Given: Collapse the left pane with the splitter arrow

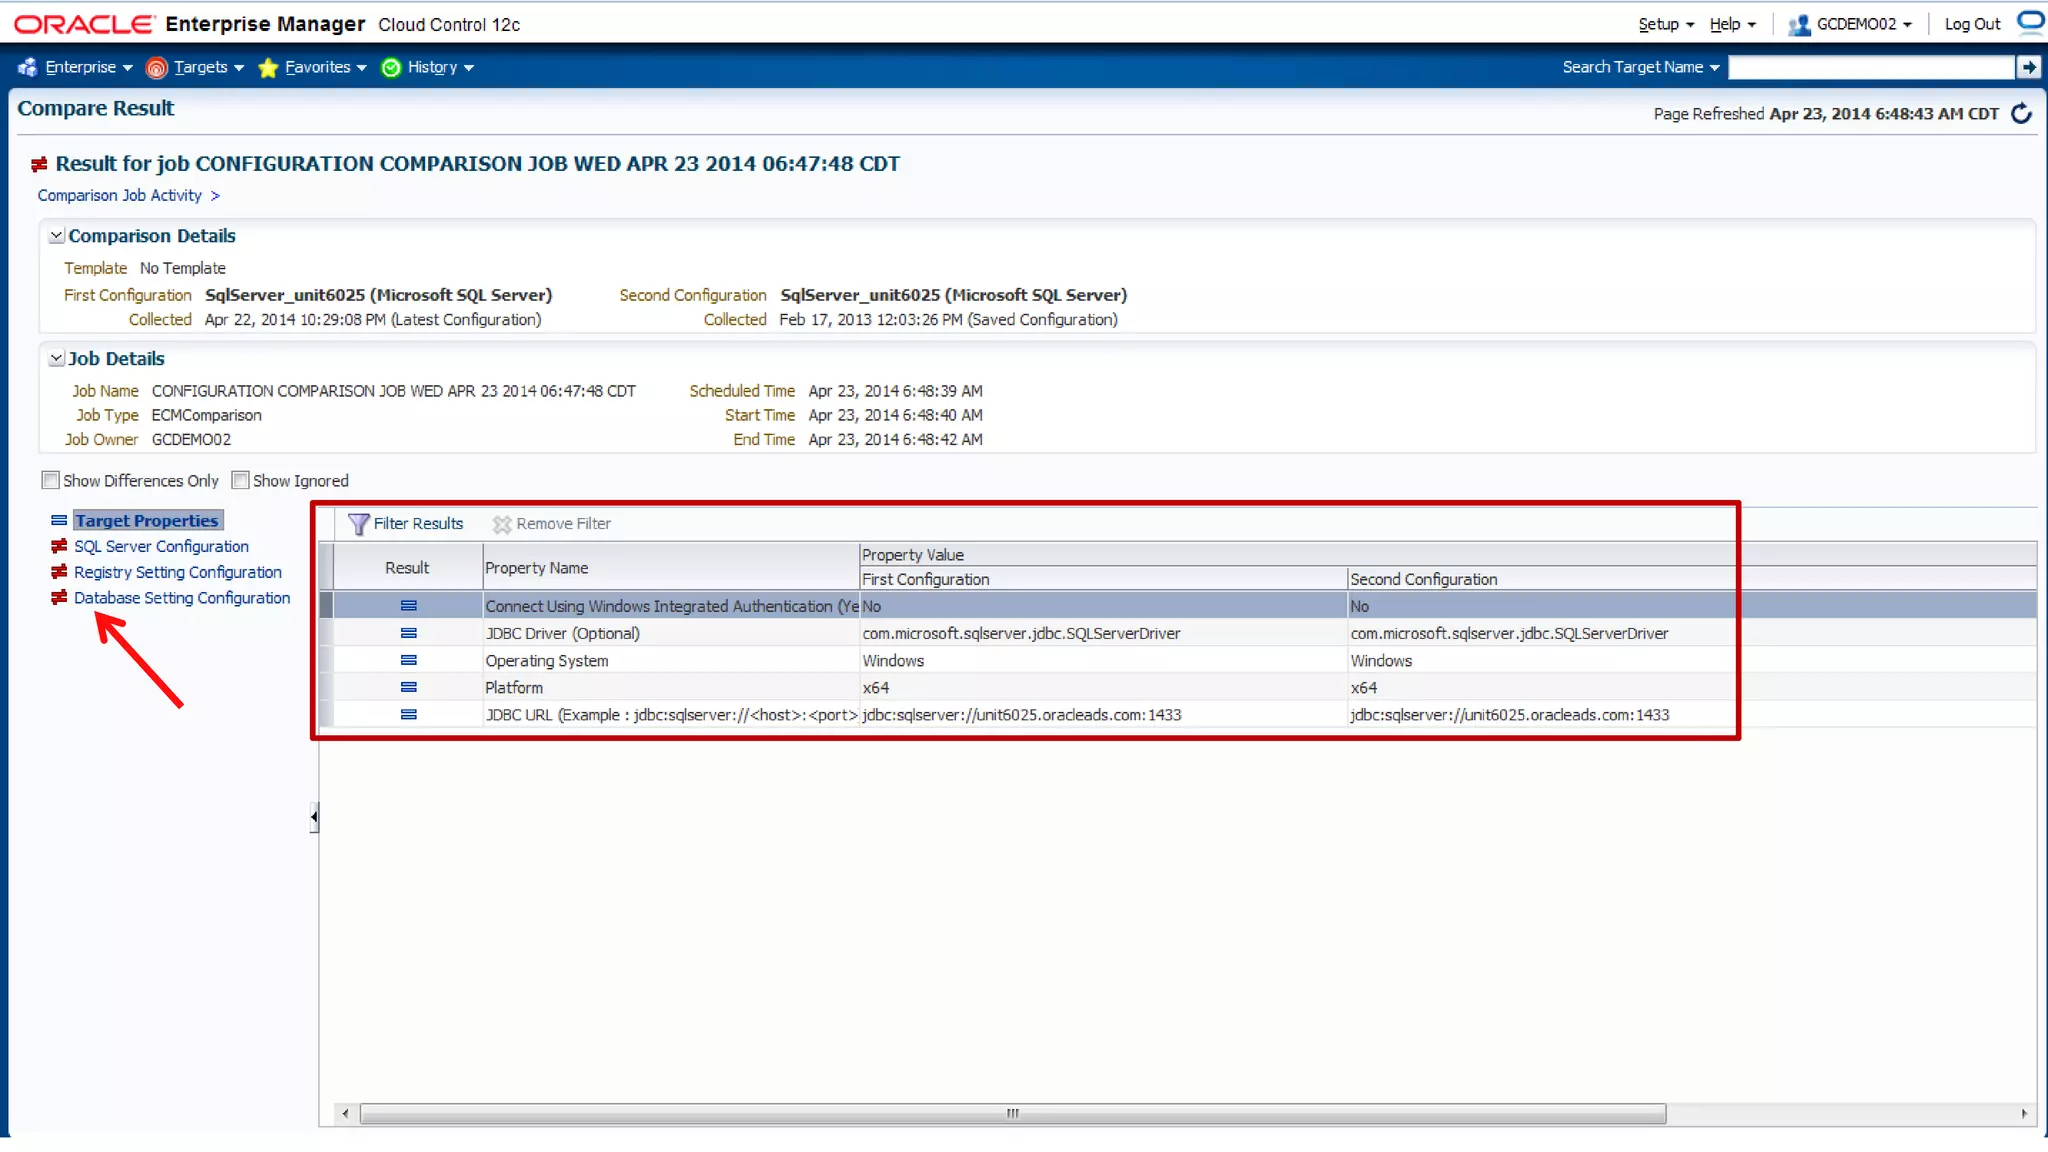Looking at the screenshot, I should [314, 817].
